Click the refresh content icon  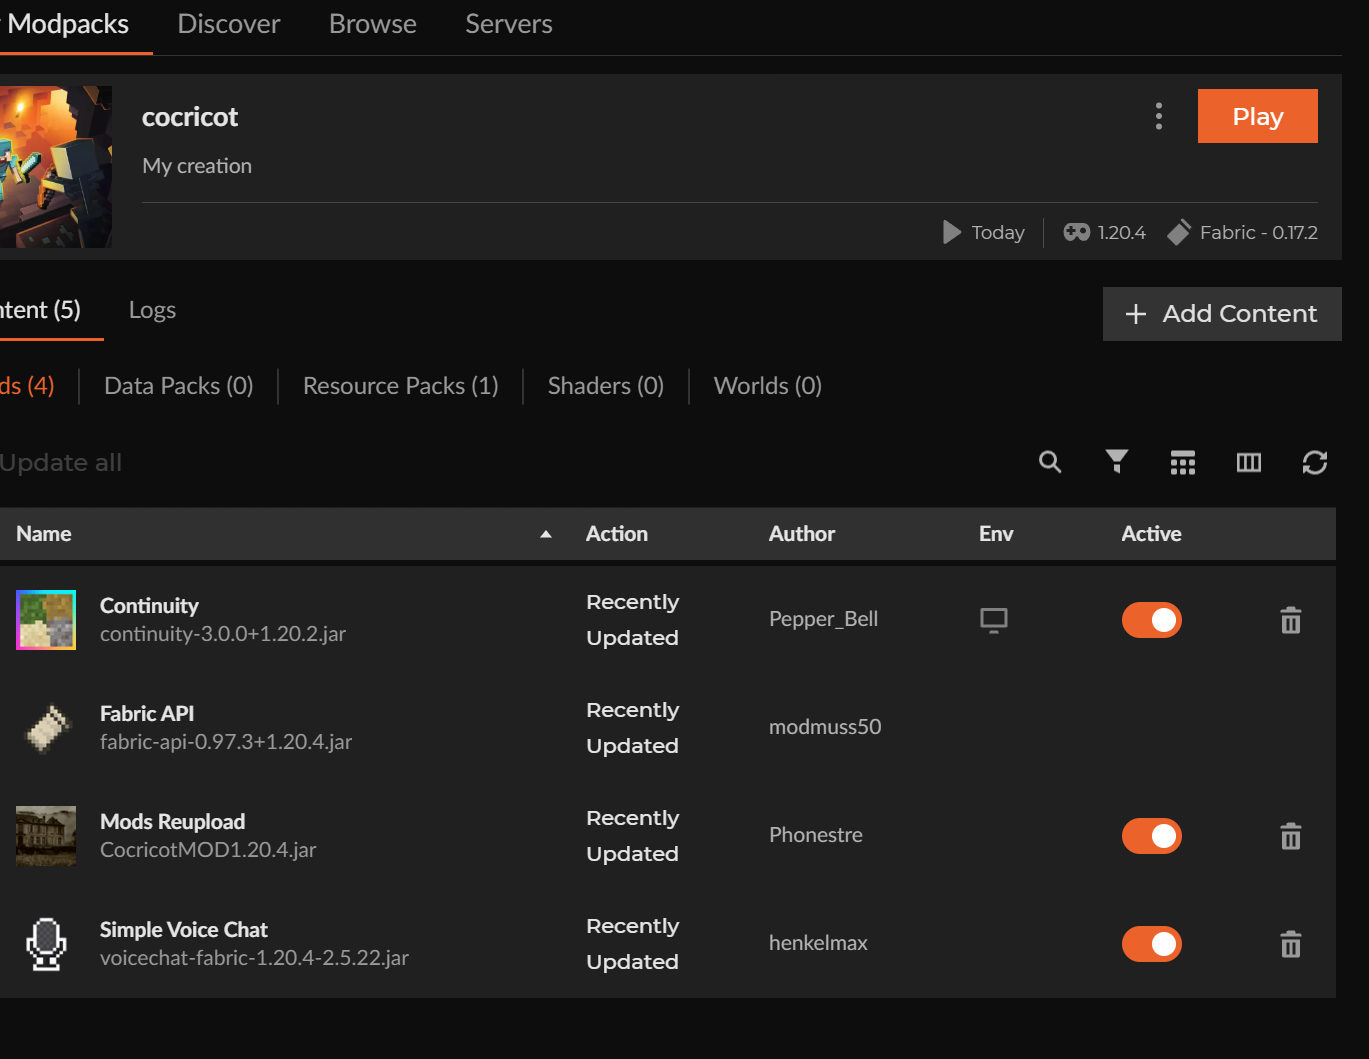click(x=1315, y=462)
